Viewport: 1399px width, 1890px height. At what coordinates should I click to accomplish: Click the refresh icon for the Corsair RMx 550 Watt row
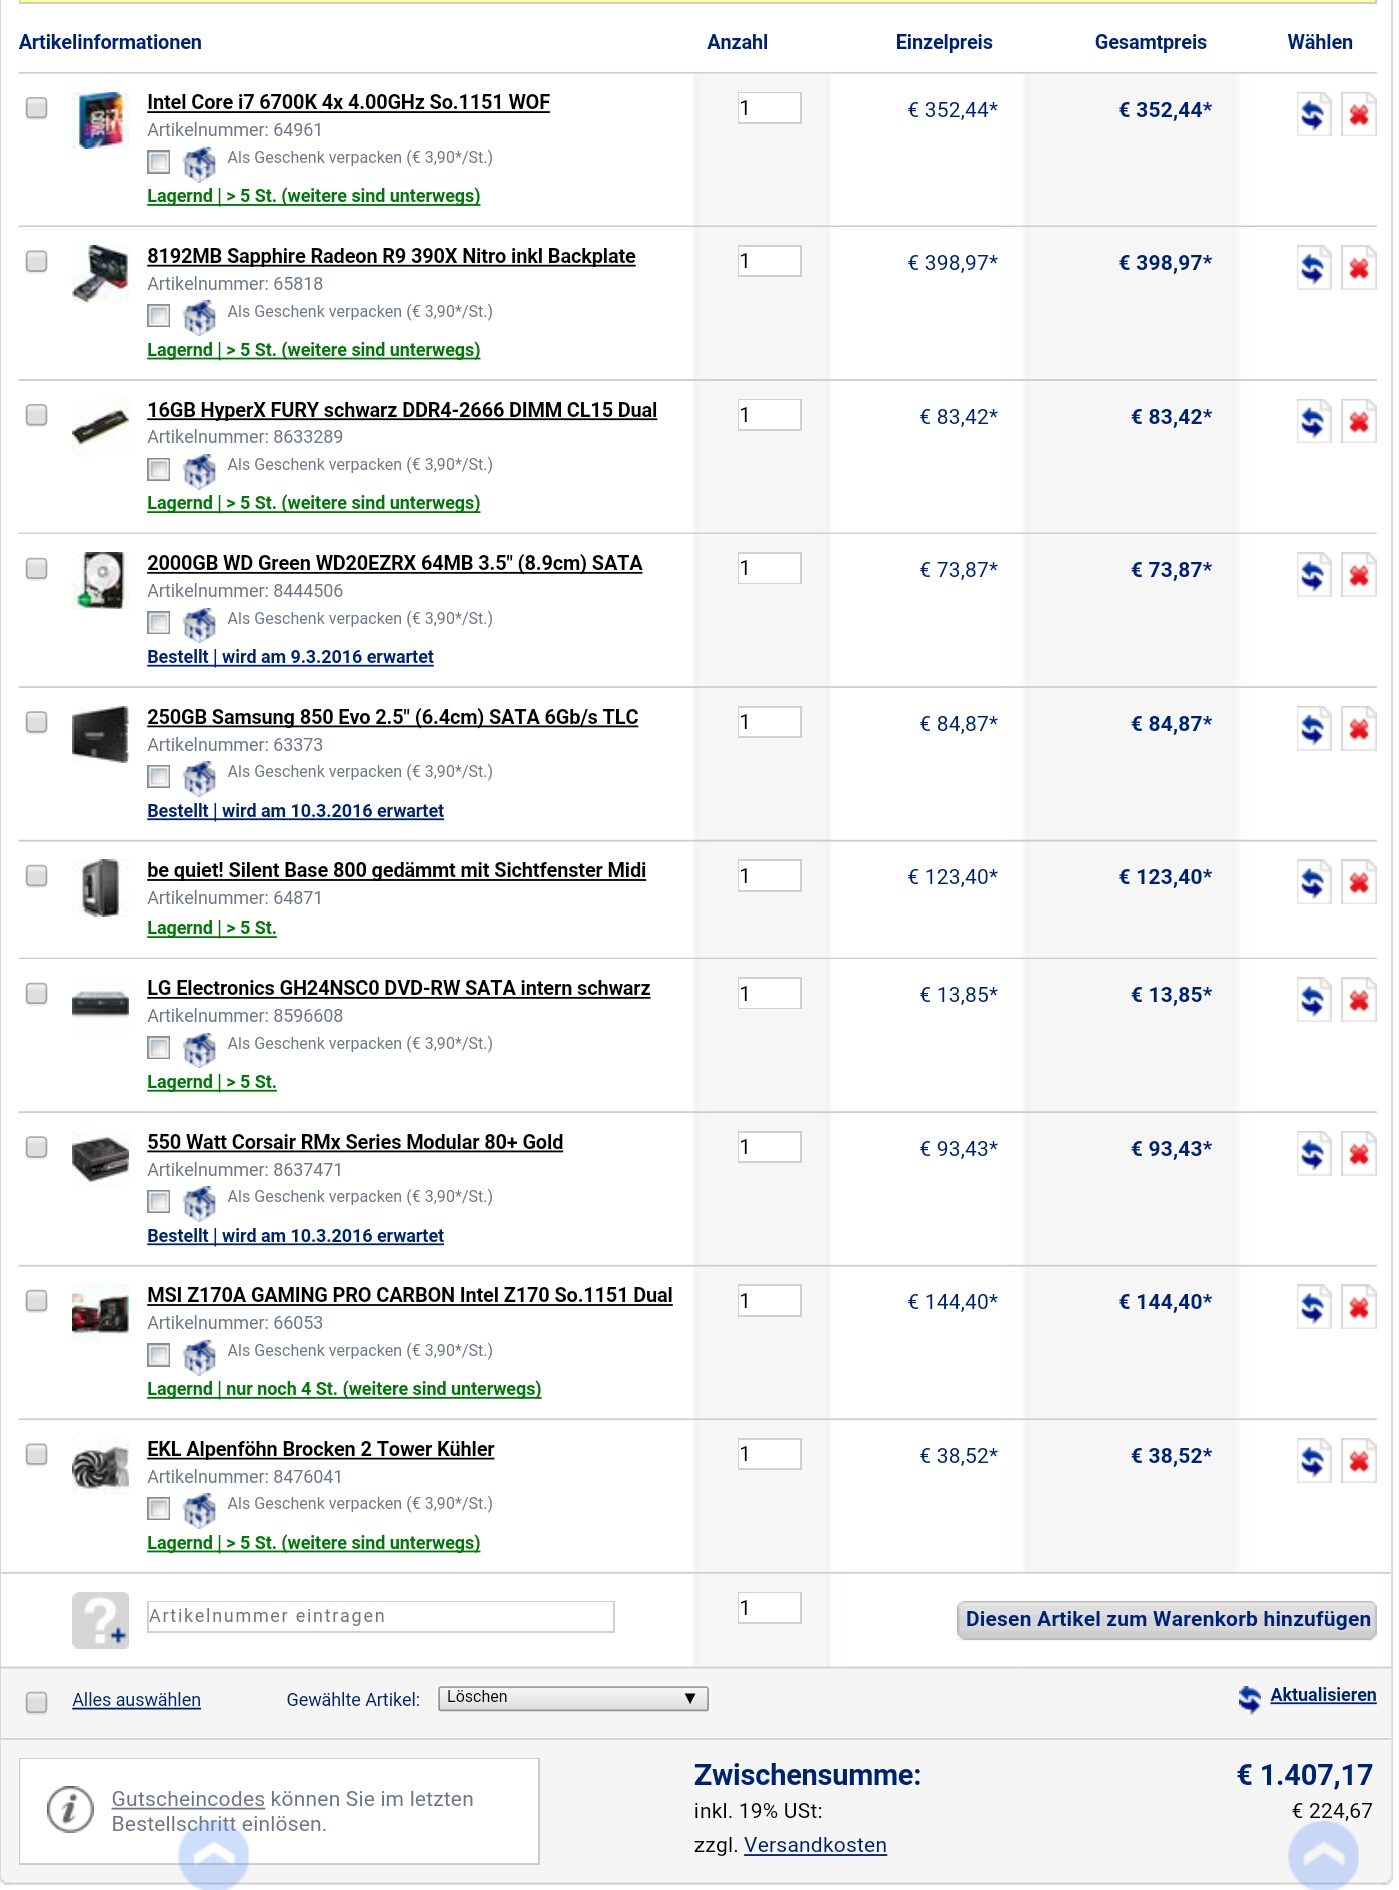pos(1313,1153)
